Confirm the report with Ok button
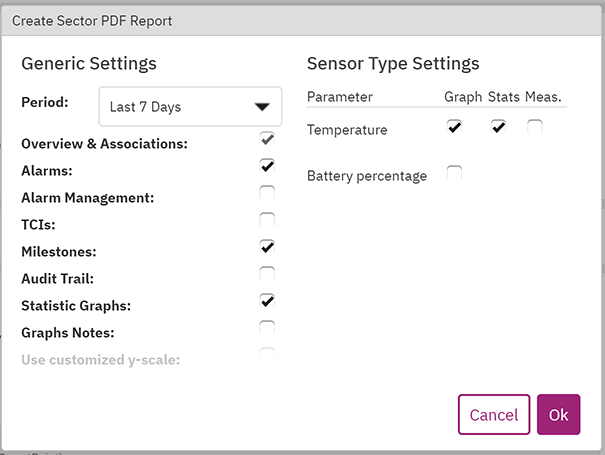Viewport: 605px width, 455px height. 558,414
